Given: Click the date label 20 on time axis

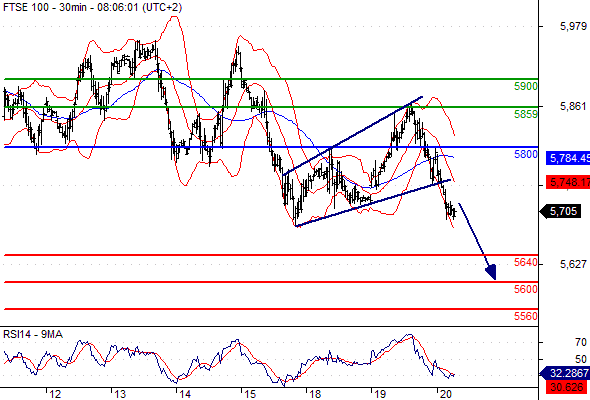Looking at the screenshot, I should pyautogui.click(x=446, y=394).
